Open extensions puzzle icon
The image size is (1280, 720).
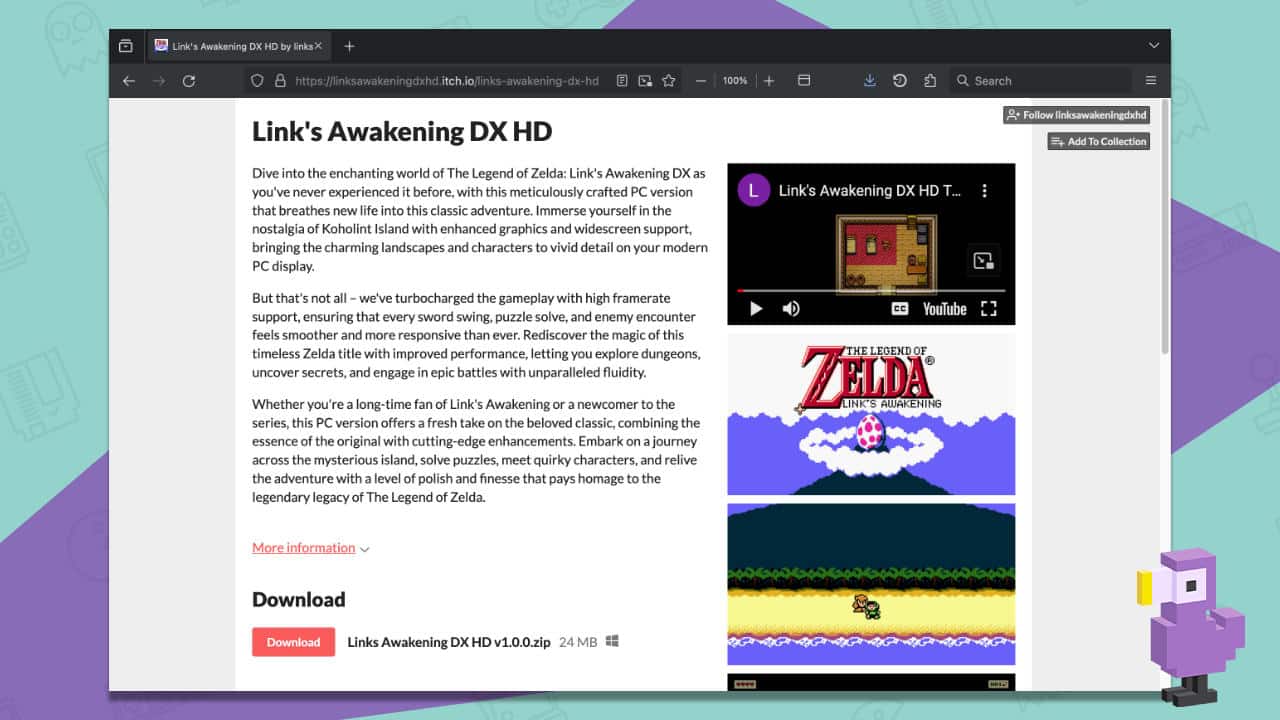(930, 81)
